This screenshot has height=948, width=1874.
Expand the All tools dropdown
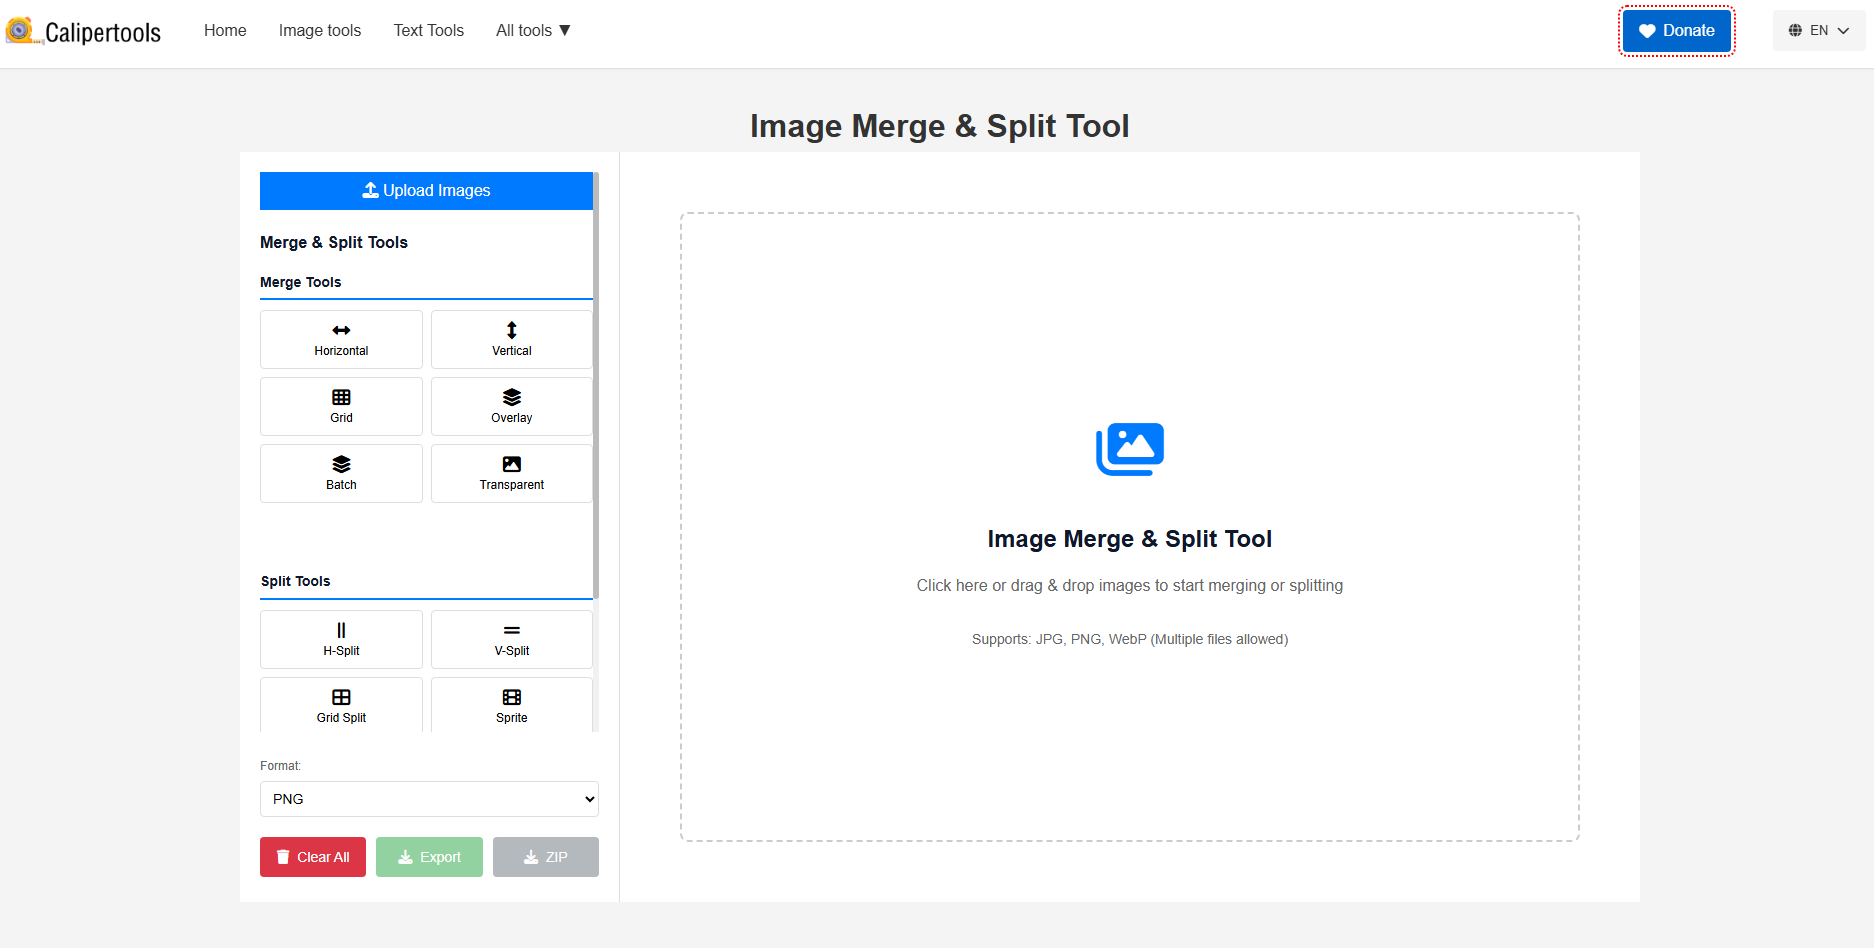click(x=533, y=30)
